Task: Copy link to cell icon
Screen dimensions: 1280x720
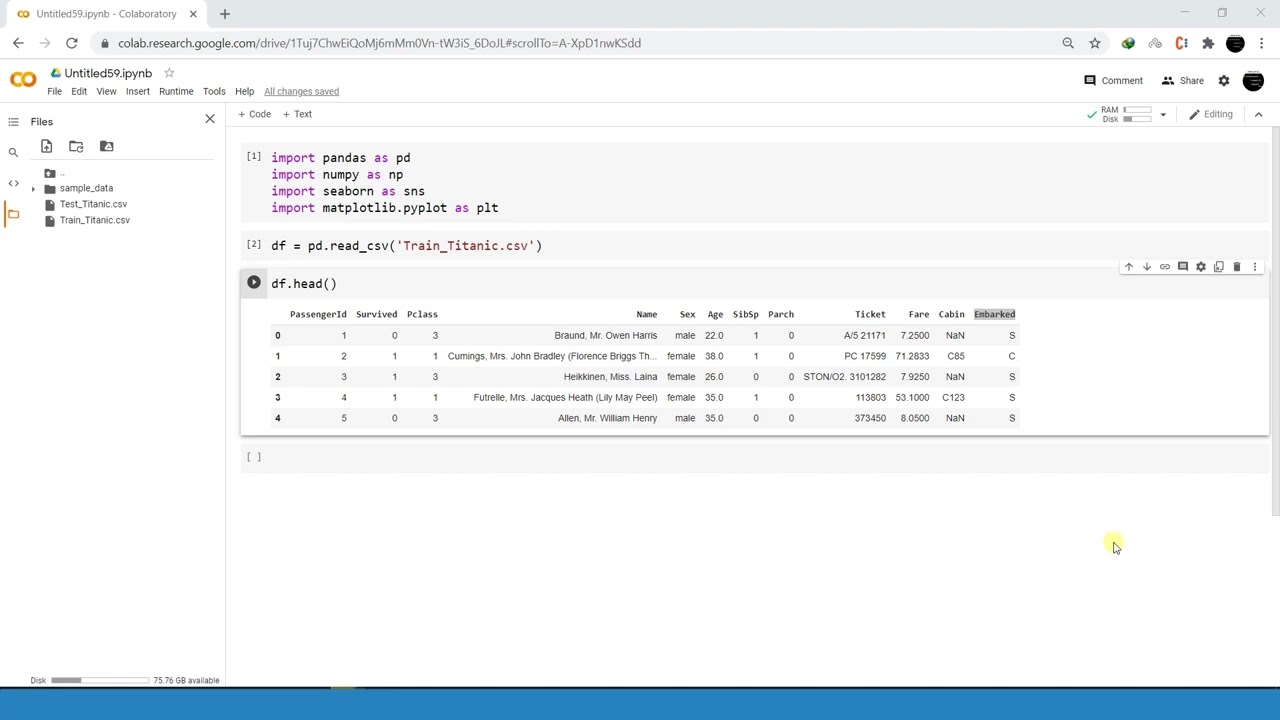Action: tap(1165, 267)
